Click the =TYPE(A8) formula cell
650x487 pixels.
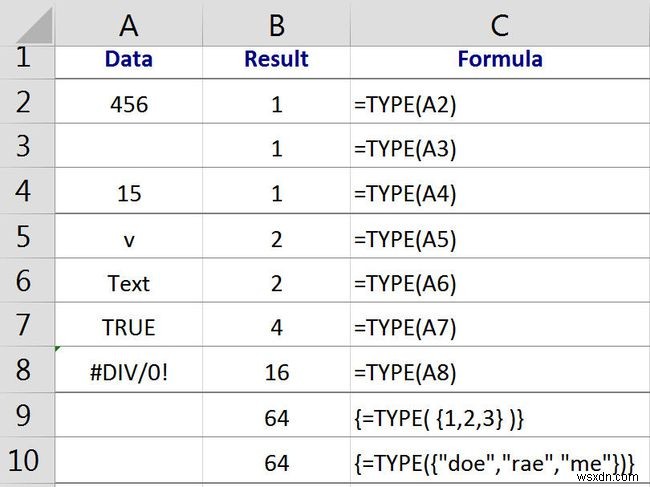click(499, 373)
